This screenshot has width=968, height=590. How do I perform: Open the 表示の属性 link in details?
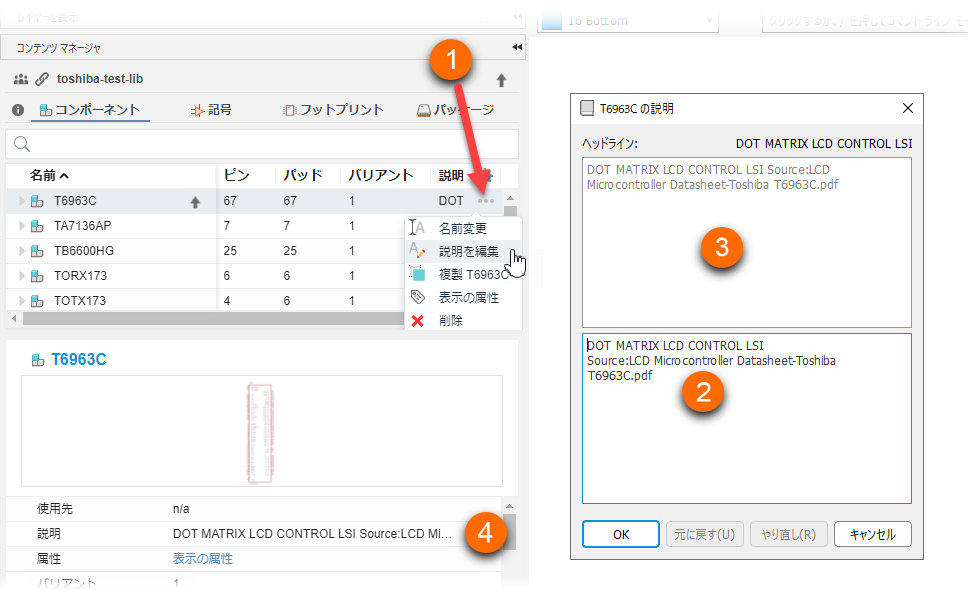(x=202, y=559)
